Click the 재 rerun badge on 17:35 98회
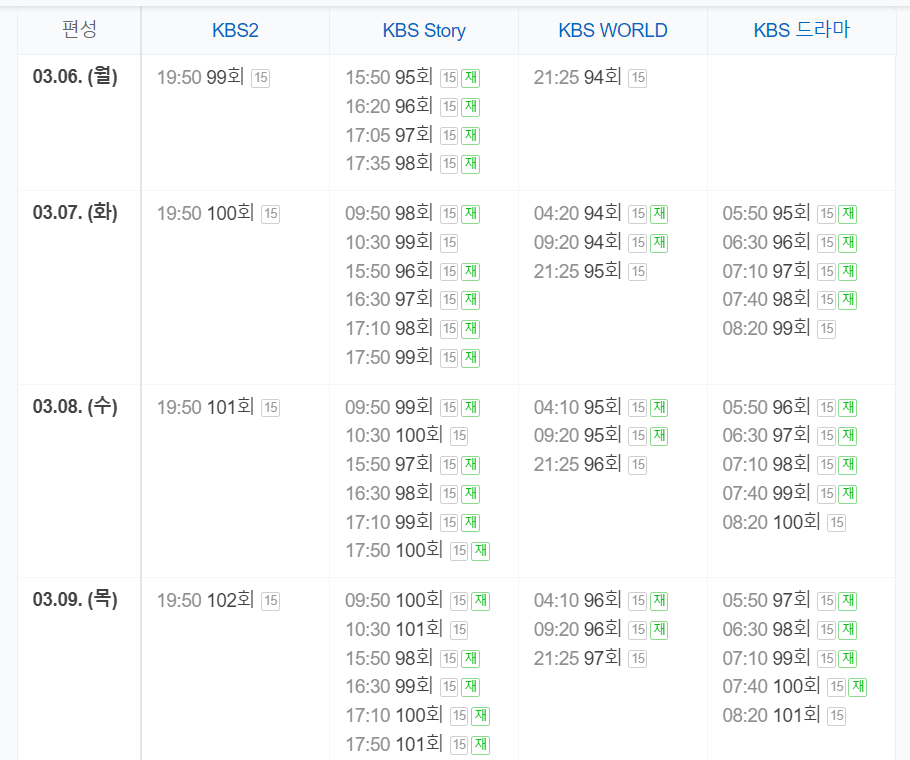Image resolution: width=910 pixels, height=760 pixels. 471,164
